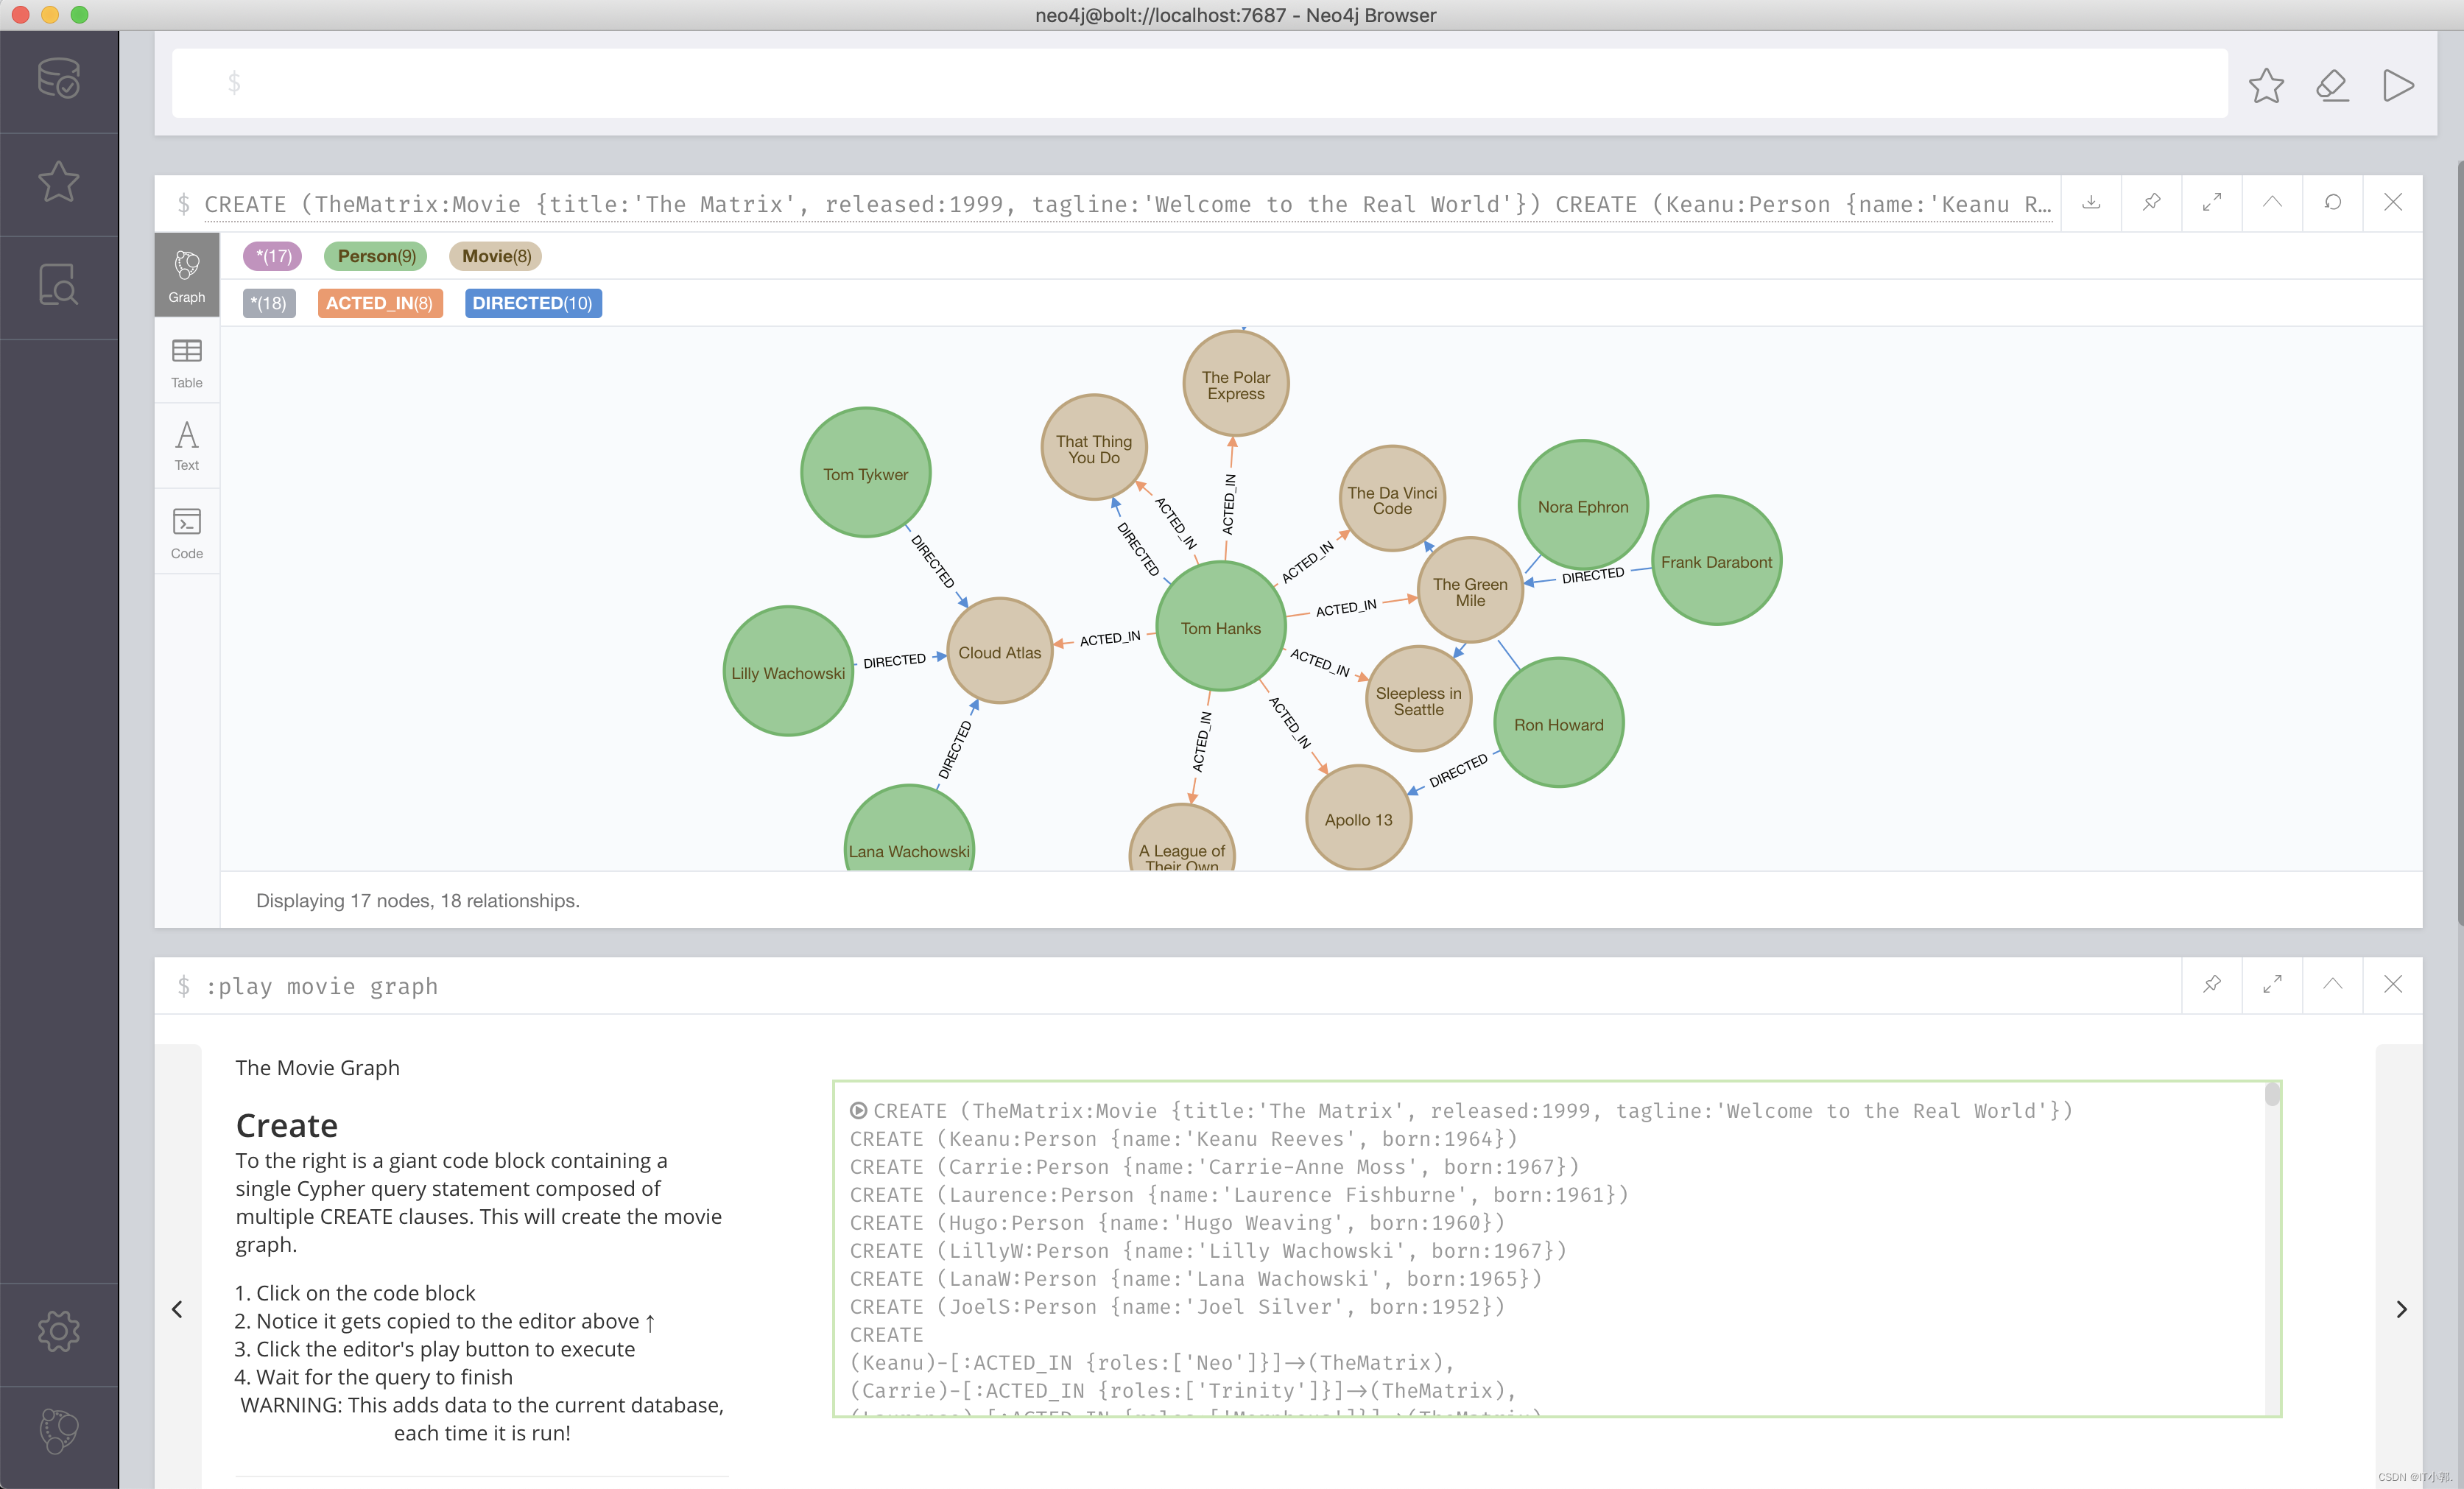Screen dimensions: 2464x1489
Task: Click into the Cypher editor input
Action: coord(1200,83)
